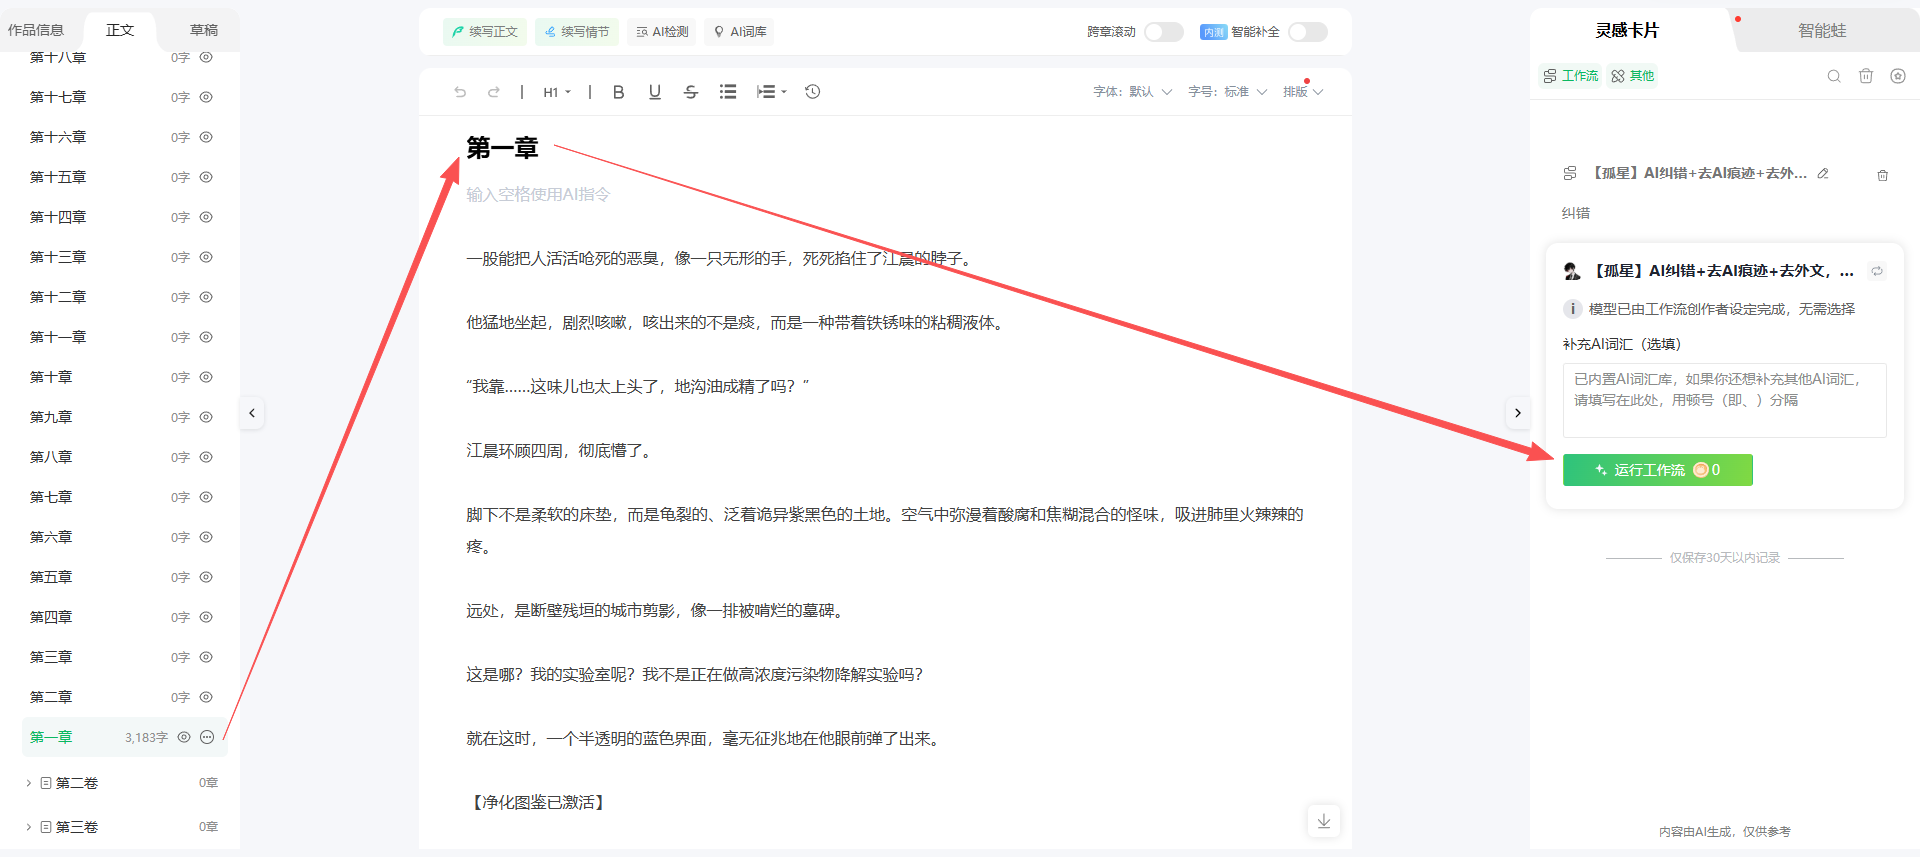Toggle bold formatting
1920x857 pixels.
click(x=618, y=92)
